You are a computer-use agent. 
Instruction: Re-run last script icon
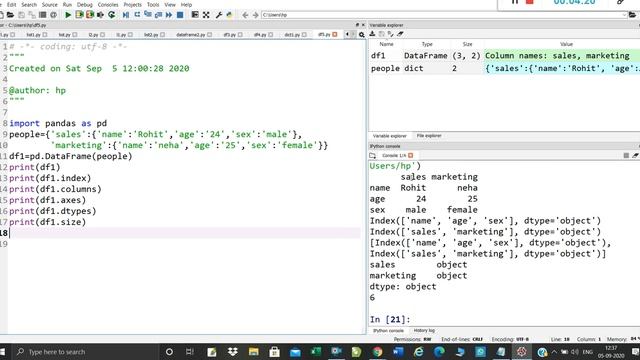coord(111,15)
